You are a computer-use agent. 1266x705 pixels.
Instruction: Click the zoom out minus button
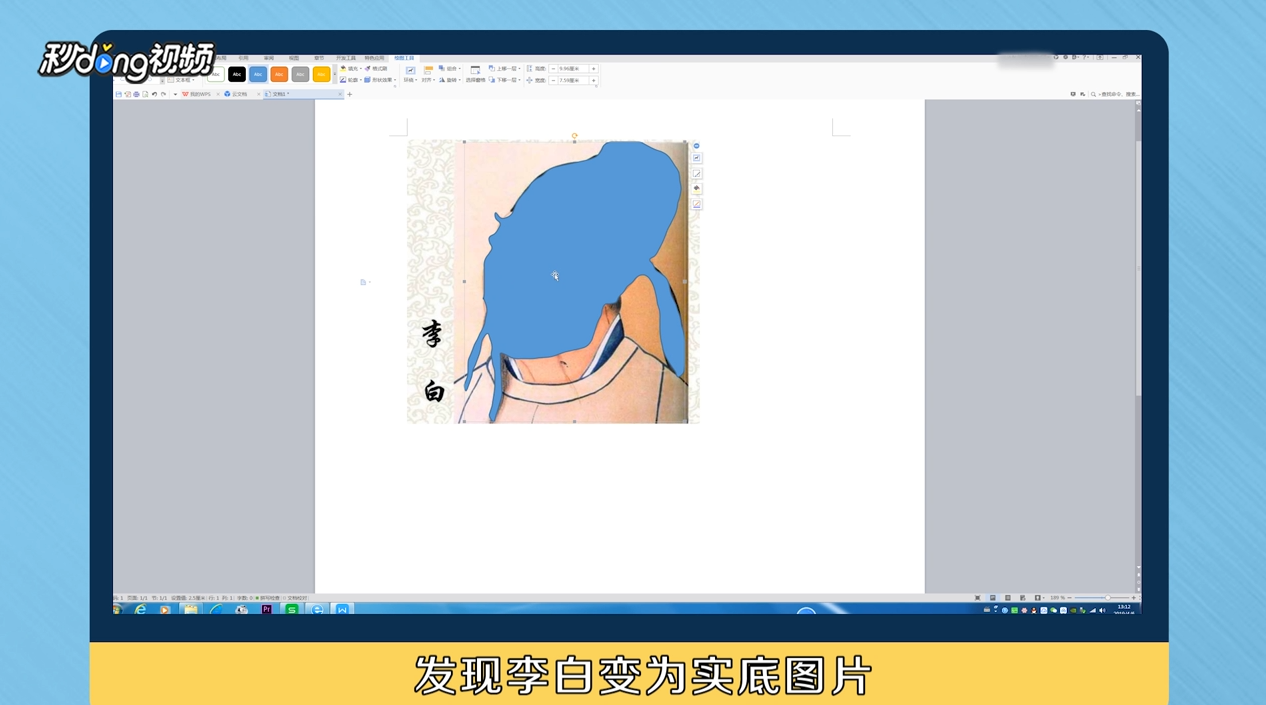[x=1070, y=598]
